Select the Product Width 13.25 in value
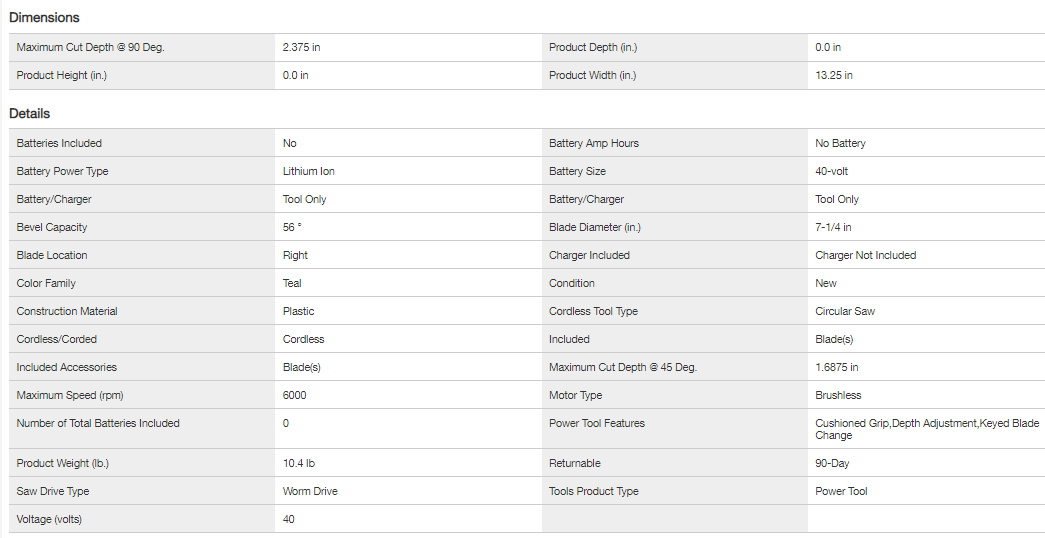The height and width of the screenshot is (538, 1045). coord(833,76)
